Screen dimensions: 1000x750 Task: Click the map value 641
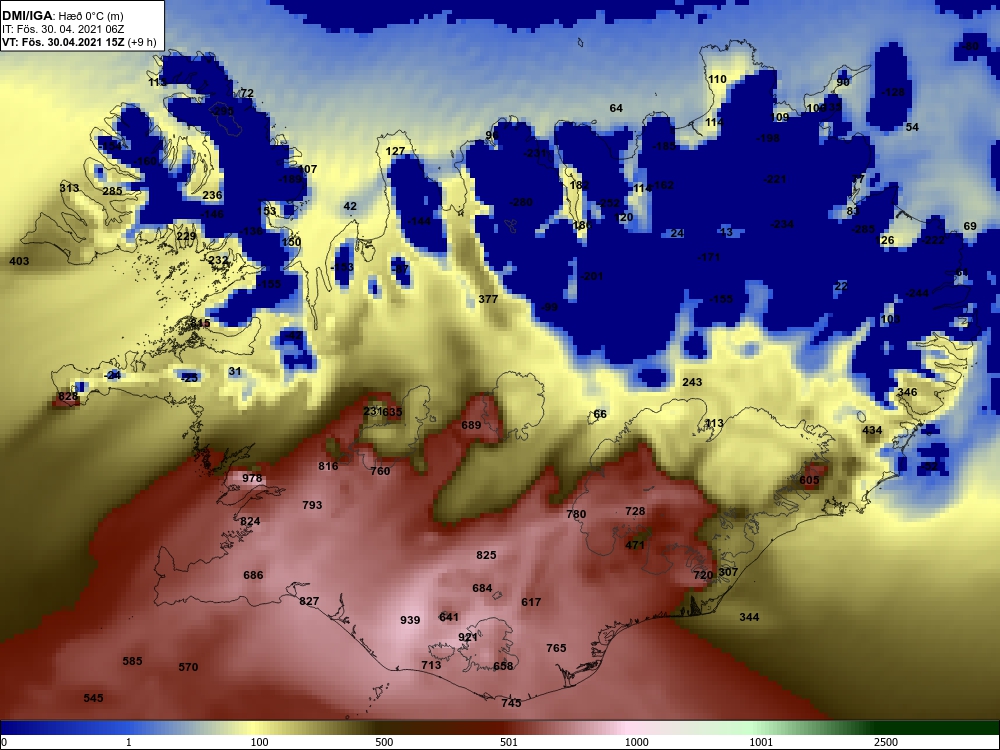[x=449, y=617]
